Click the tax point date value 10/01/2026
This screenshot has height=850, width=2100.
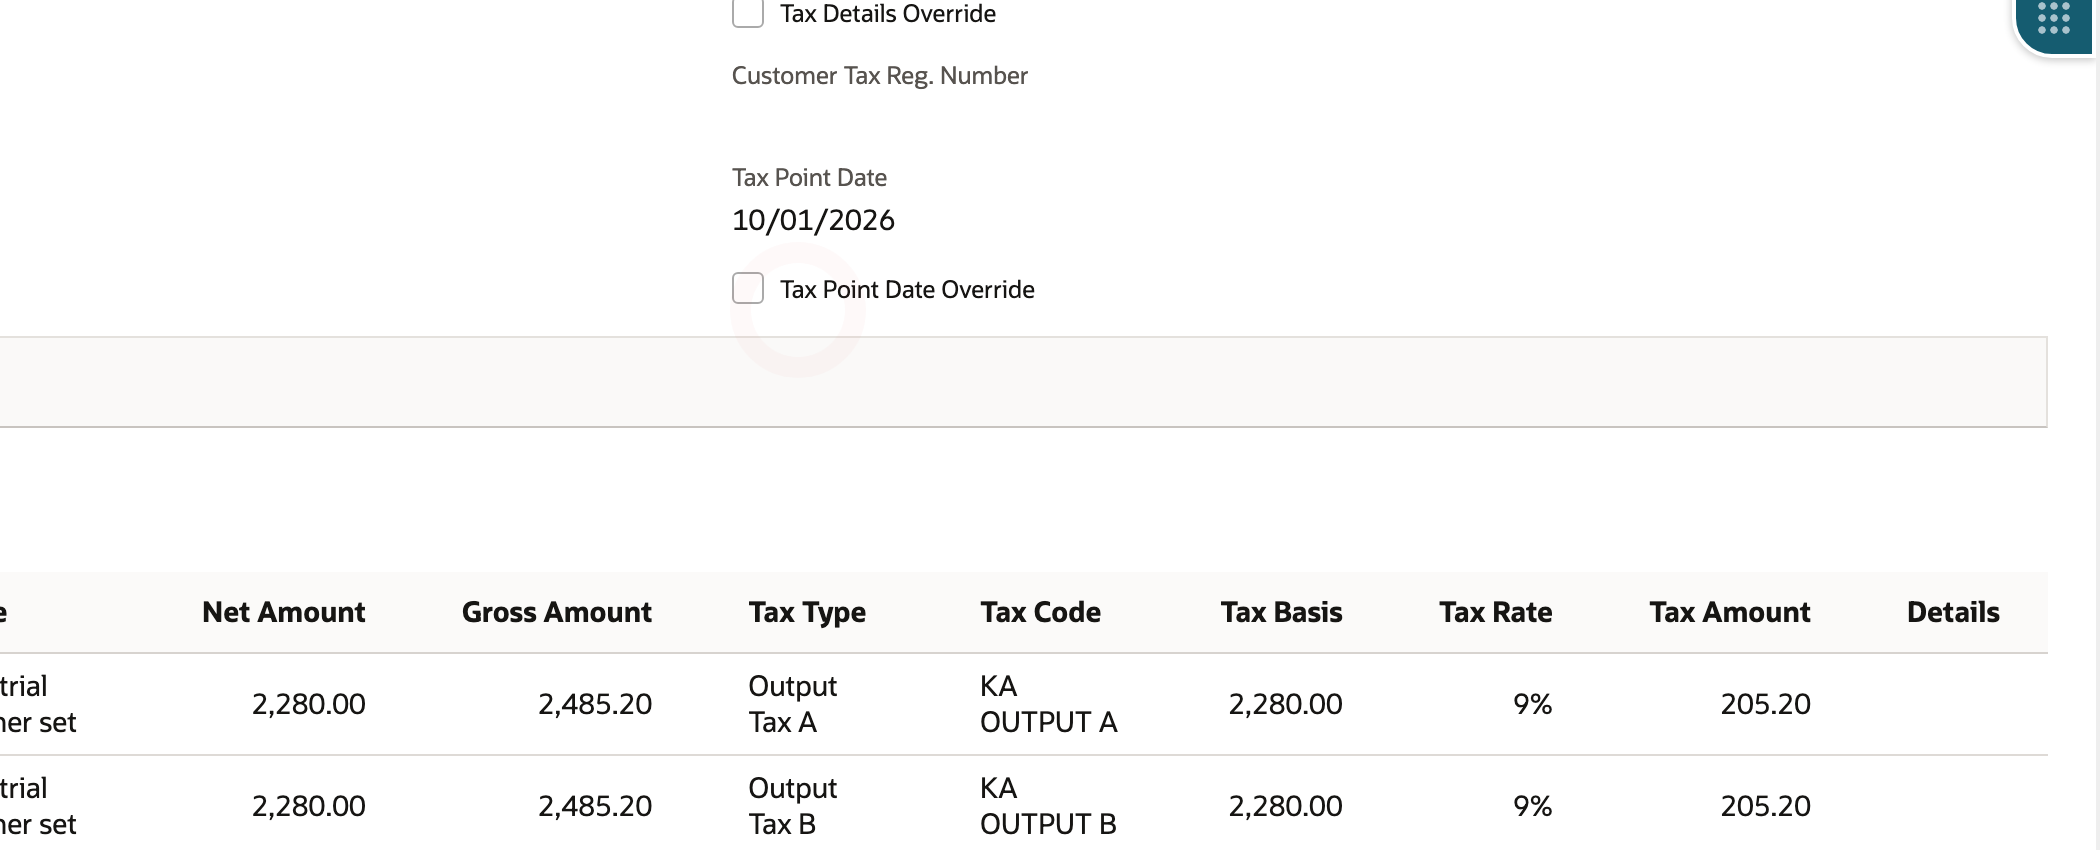click(813, 220)
